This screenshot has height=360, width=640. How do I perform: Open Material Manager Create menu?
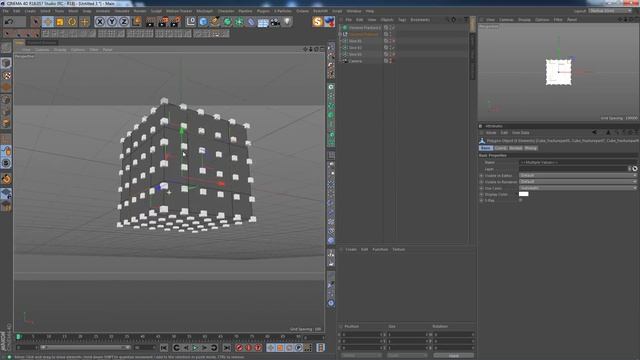click(351, 249)
